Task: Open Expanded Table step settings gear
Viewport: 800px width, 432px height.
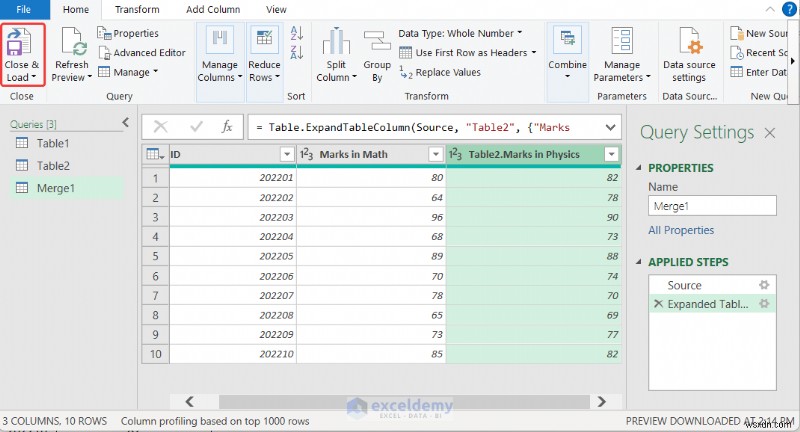Action: pyautogui.click(x=764, y=304)
